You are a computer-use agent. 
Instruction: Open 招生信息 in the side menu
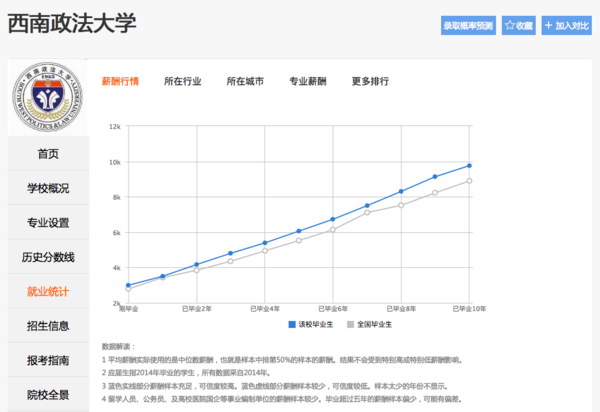[x=48, y=325]
